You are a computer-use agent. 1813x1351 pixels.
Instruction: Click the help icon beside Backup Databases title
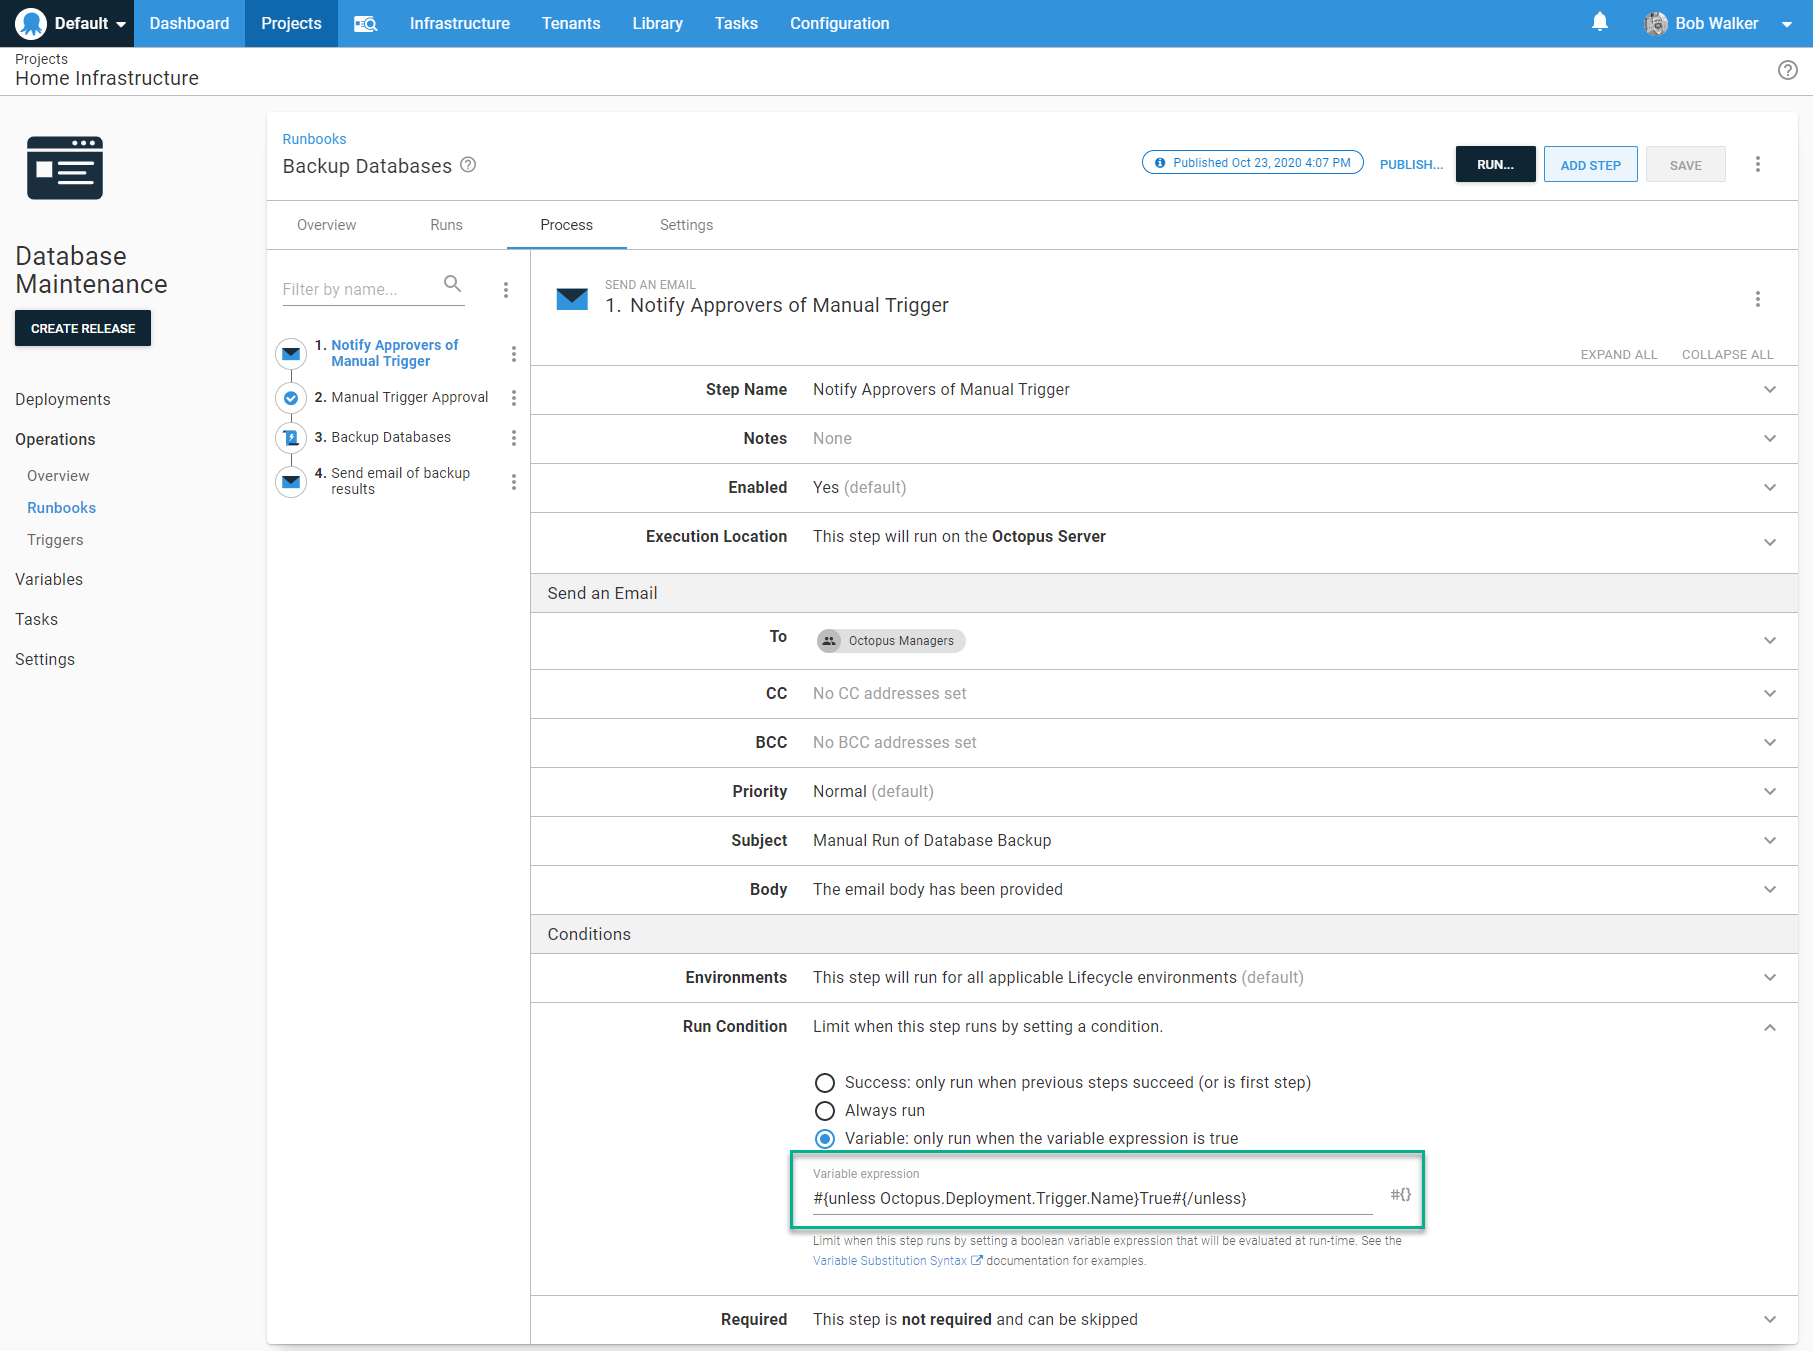pos(468,165)
